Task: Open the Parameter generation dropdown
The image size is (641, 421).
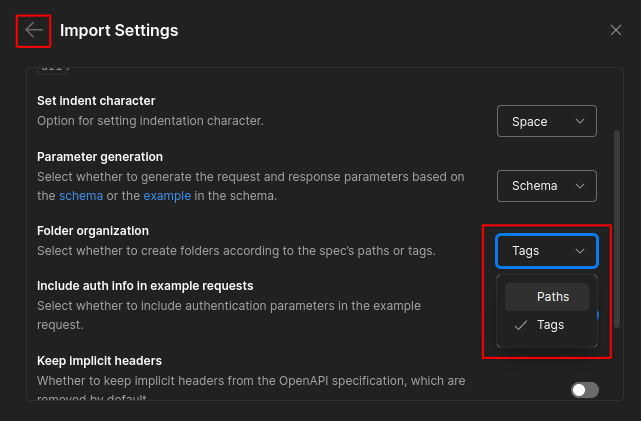Action: tap(546, 186)
